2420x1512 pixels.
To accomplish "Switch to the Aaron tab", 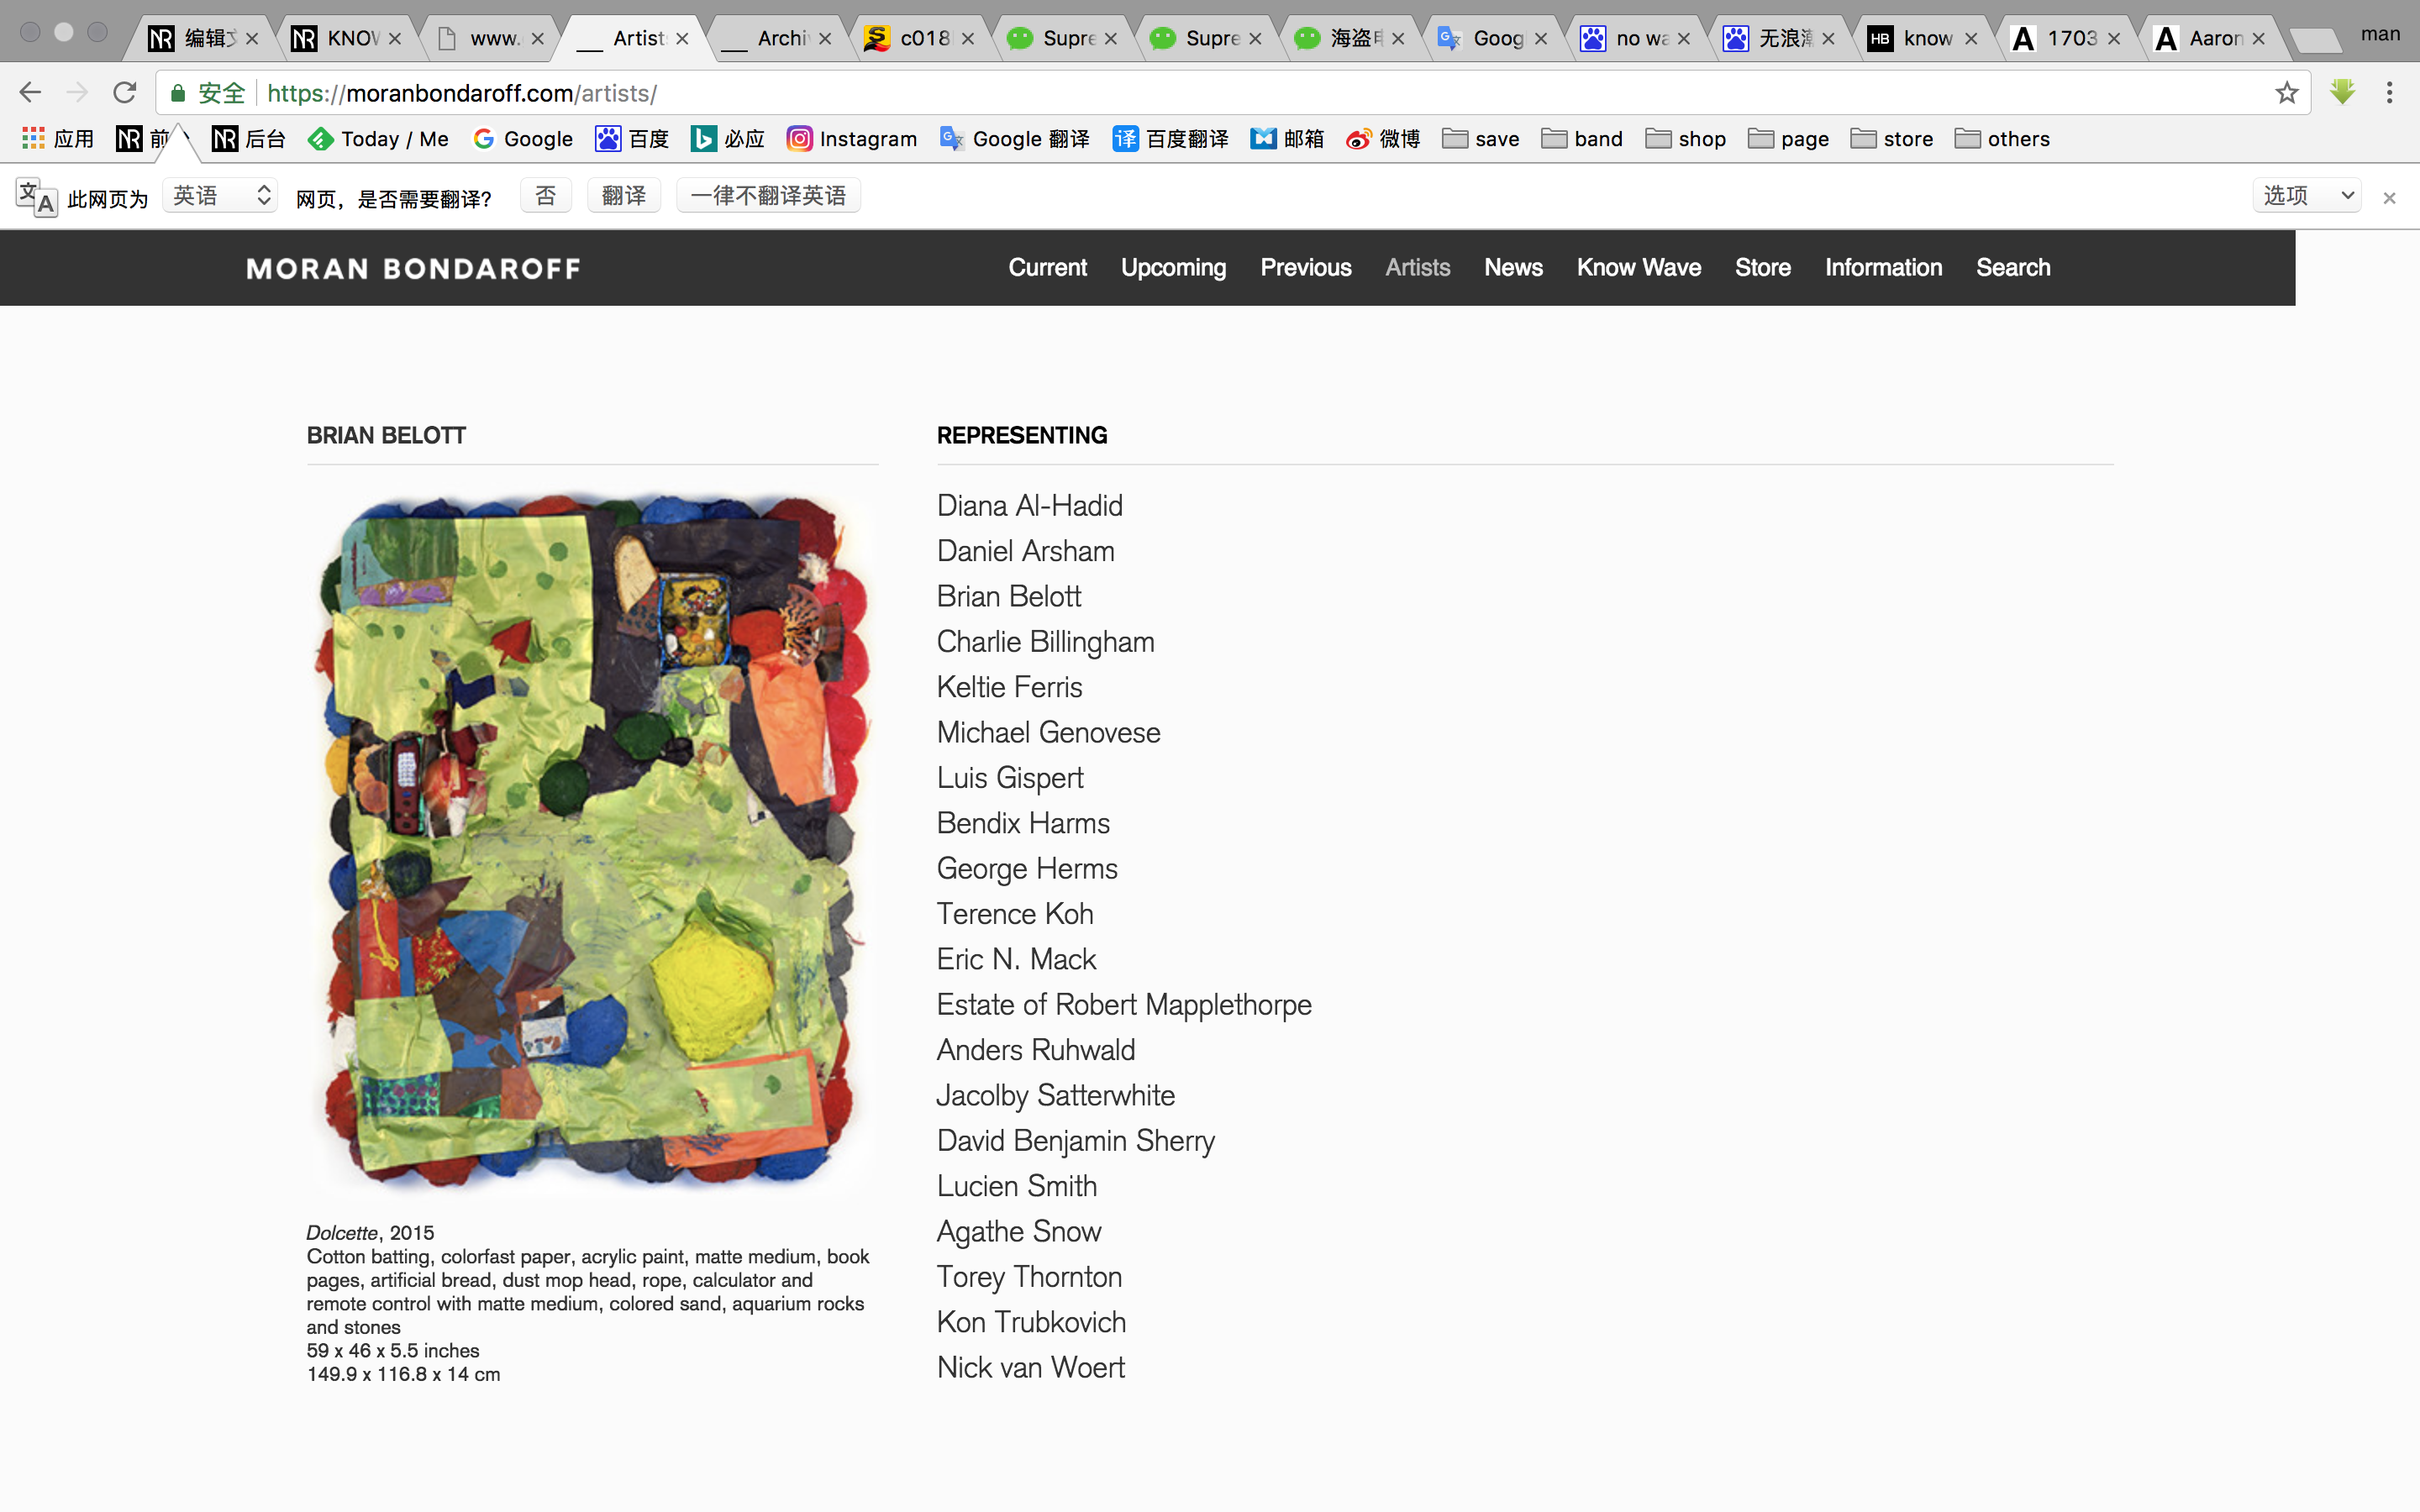I will (x=2208, y=38).
